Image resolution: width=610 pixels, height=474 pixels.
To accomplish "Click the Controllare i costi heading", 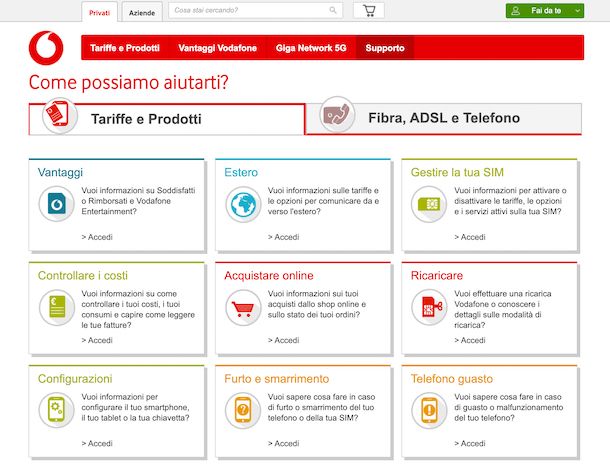I will coord(83,276).
